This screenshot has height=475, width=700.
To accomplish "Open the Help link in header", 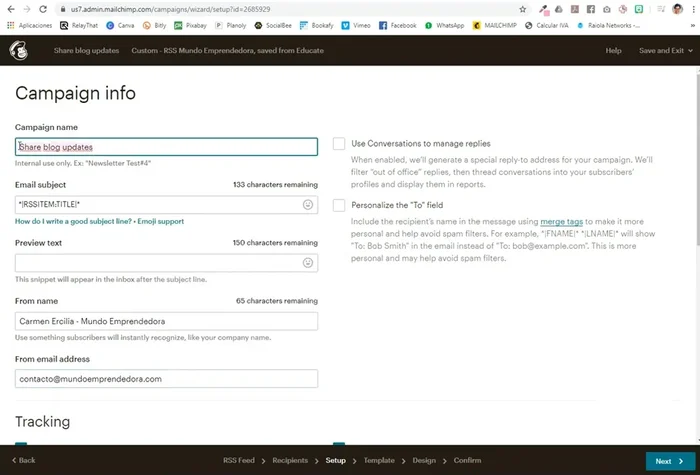I will coord(613,50).
